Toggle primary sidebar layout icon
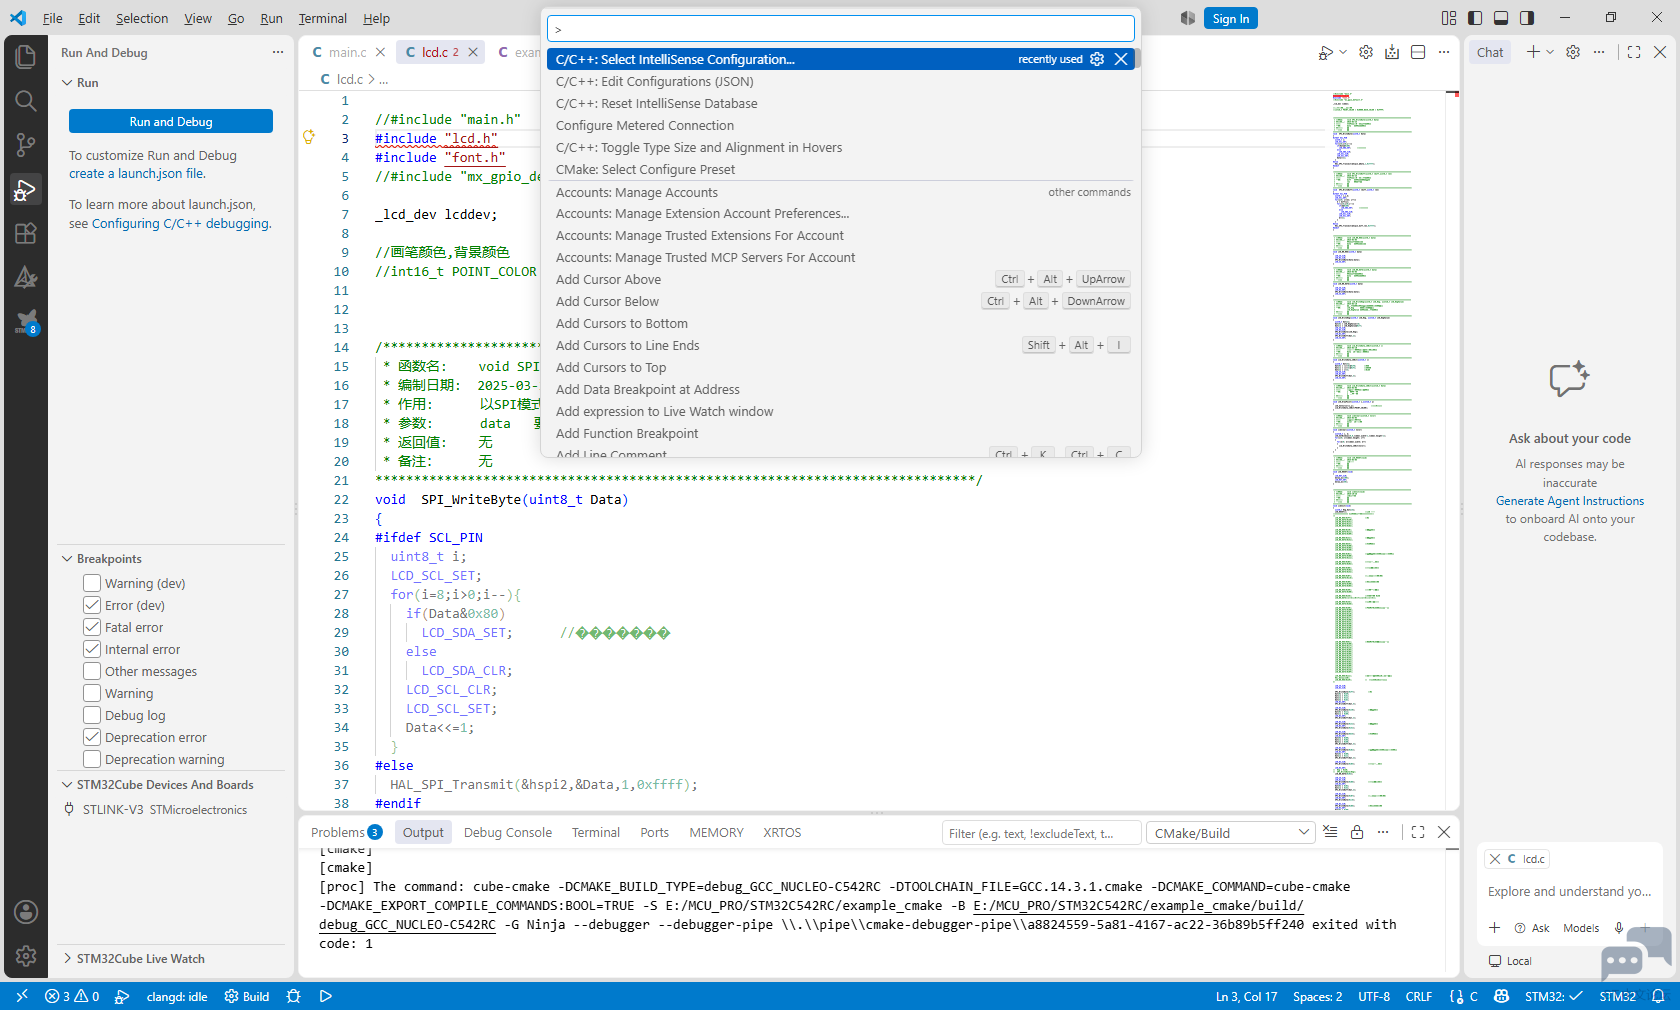1680x1010 pixels. tap(1475, 18)
